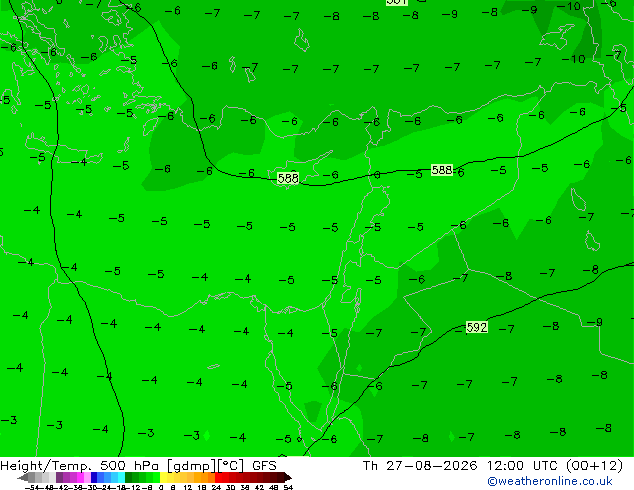Pick the bright yellow legend swatch
The image size is (634, 490).
click(x=163, y=477)
